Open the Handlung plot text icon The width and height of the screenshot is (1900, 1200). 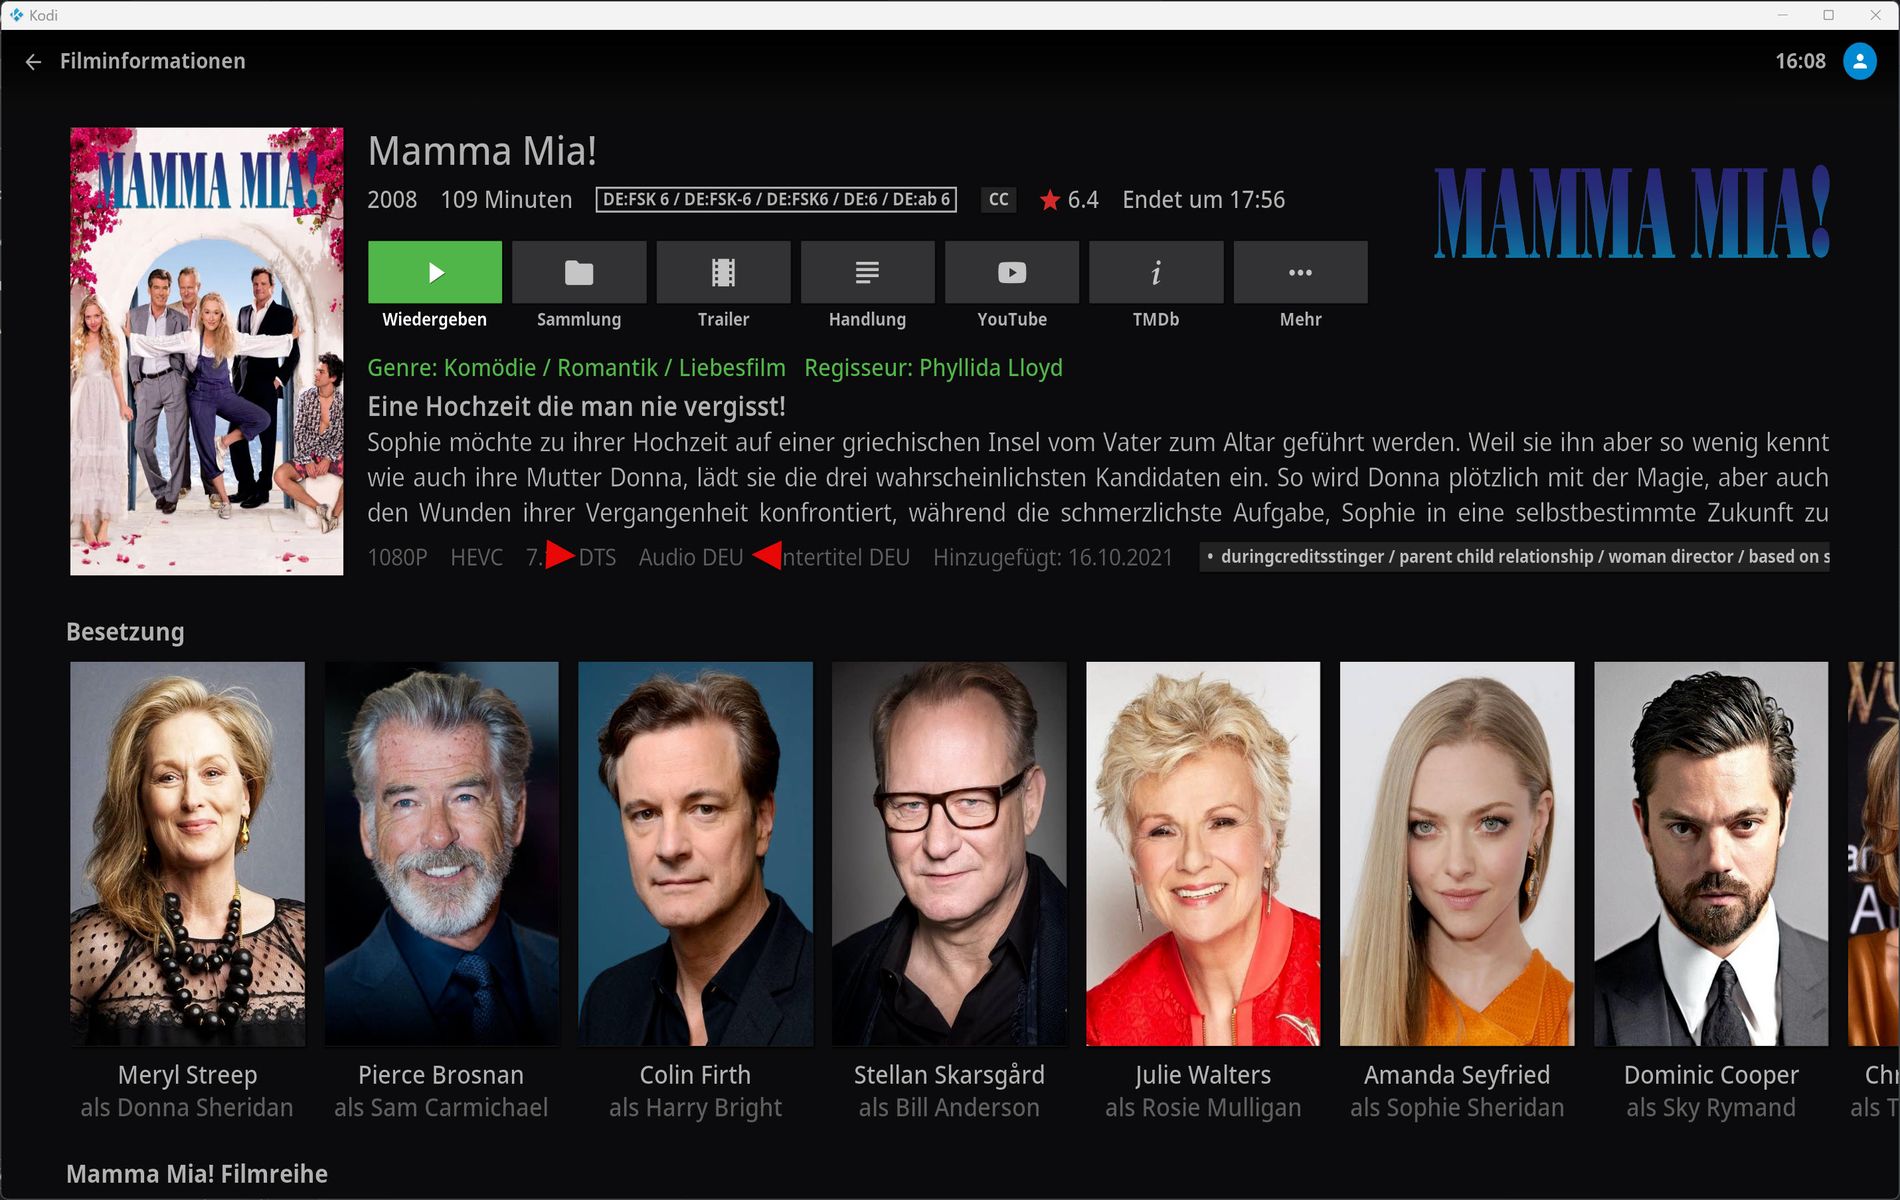(x=867, y=272)
